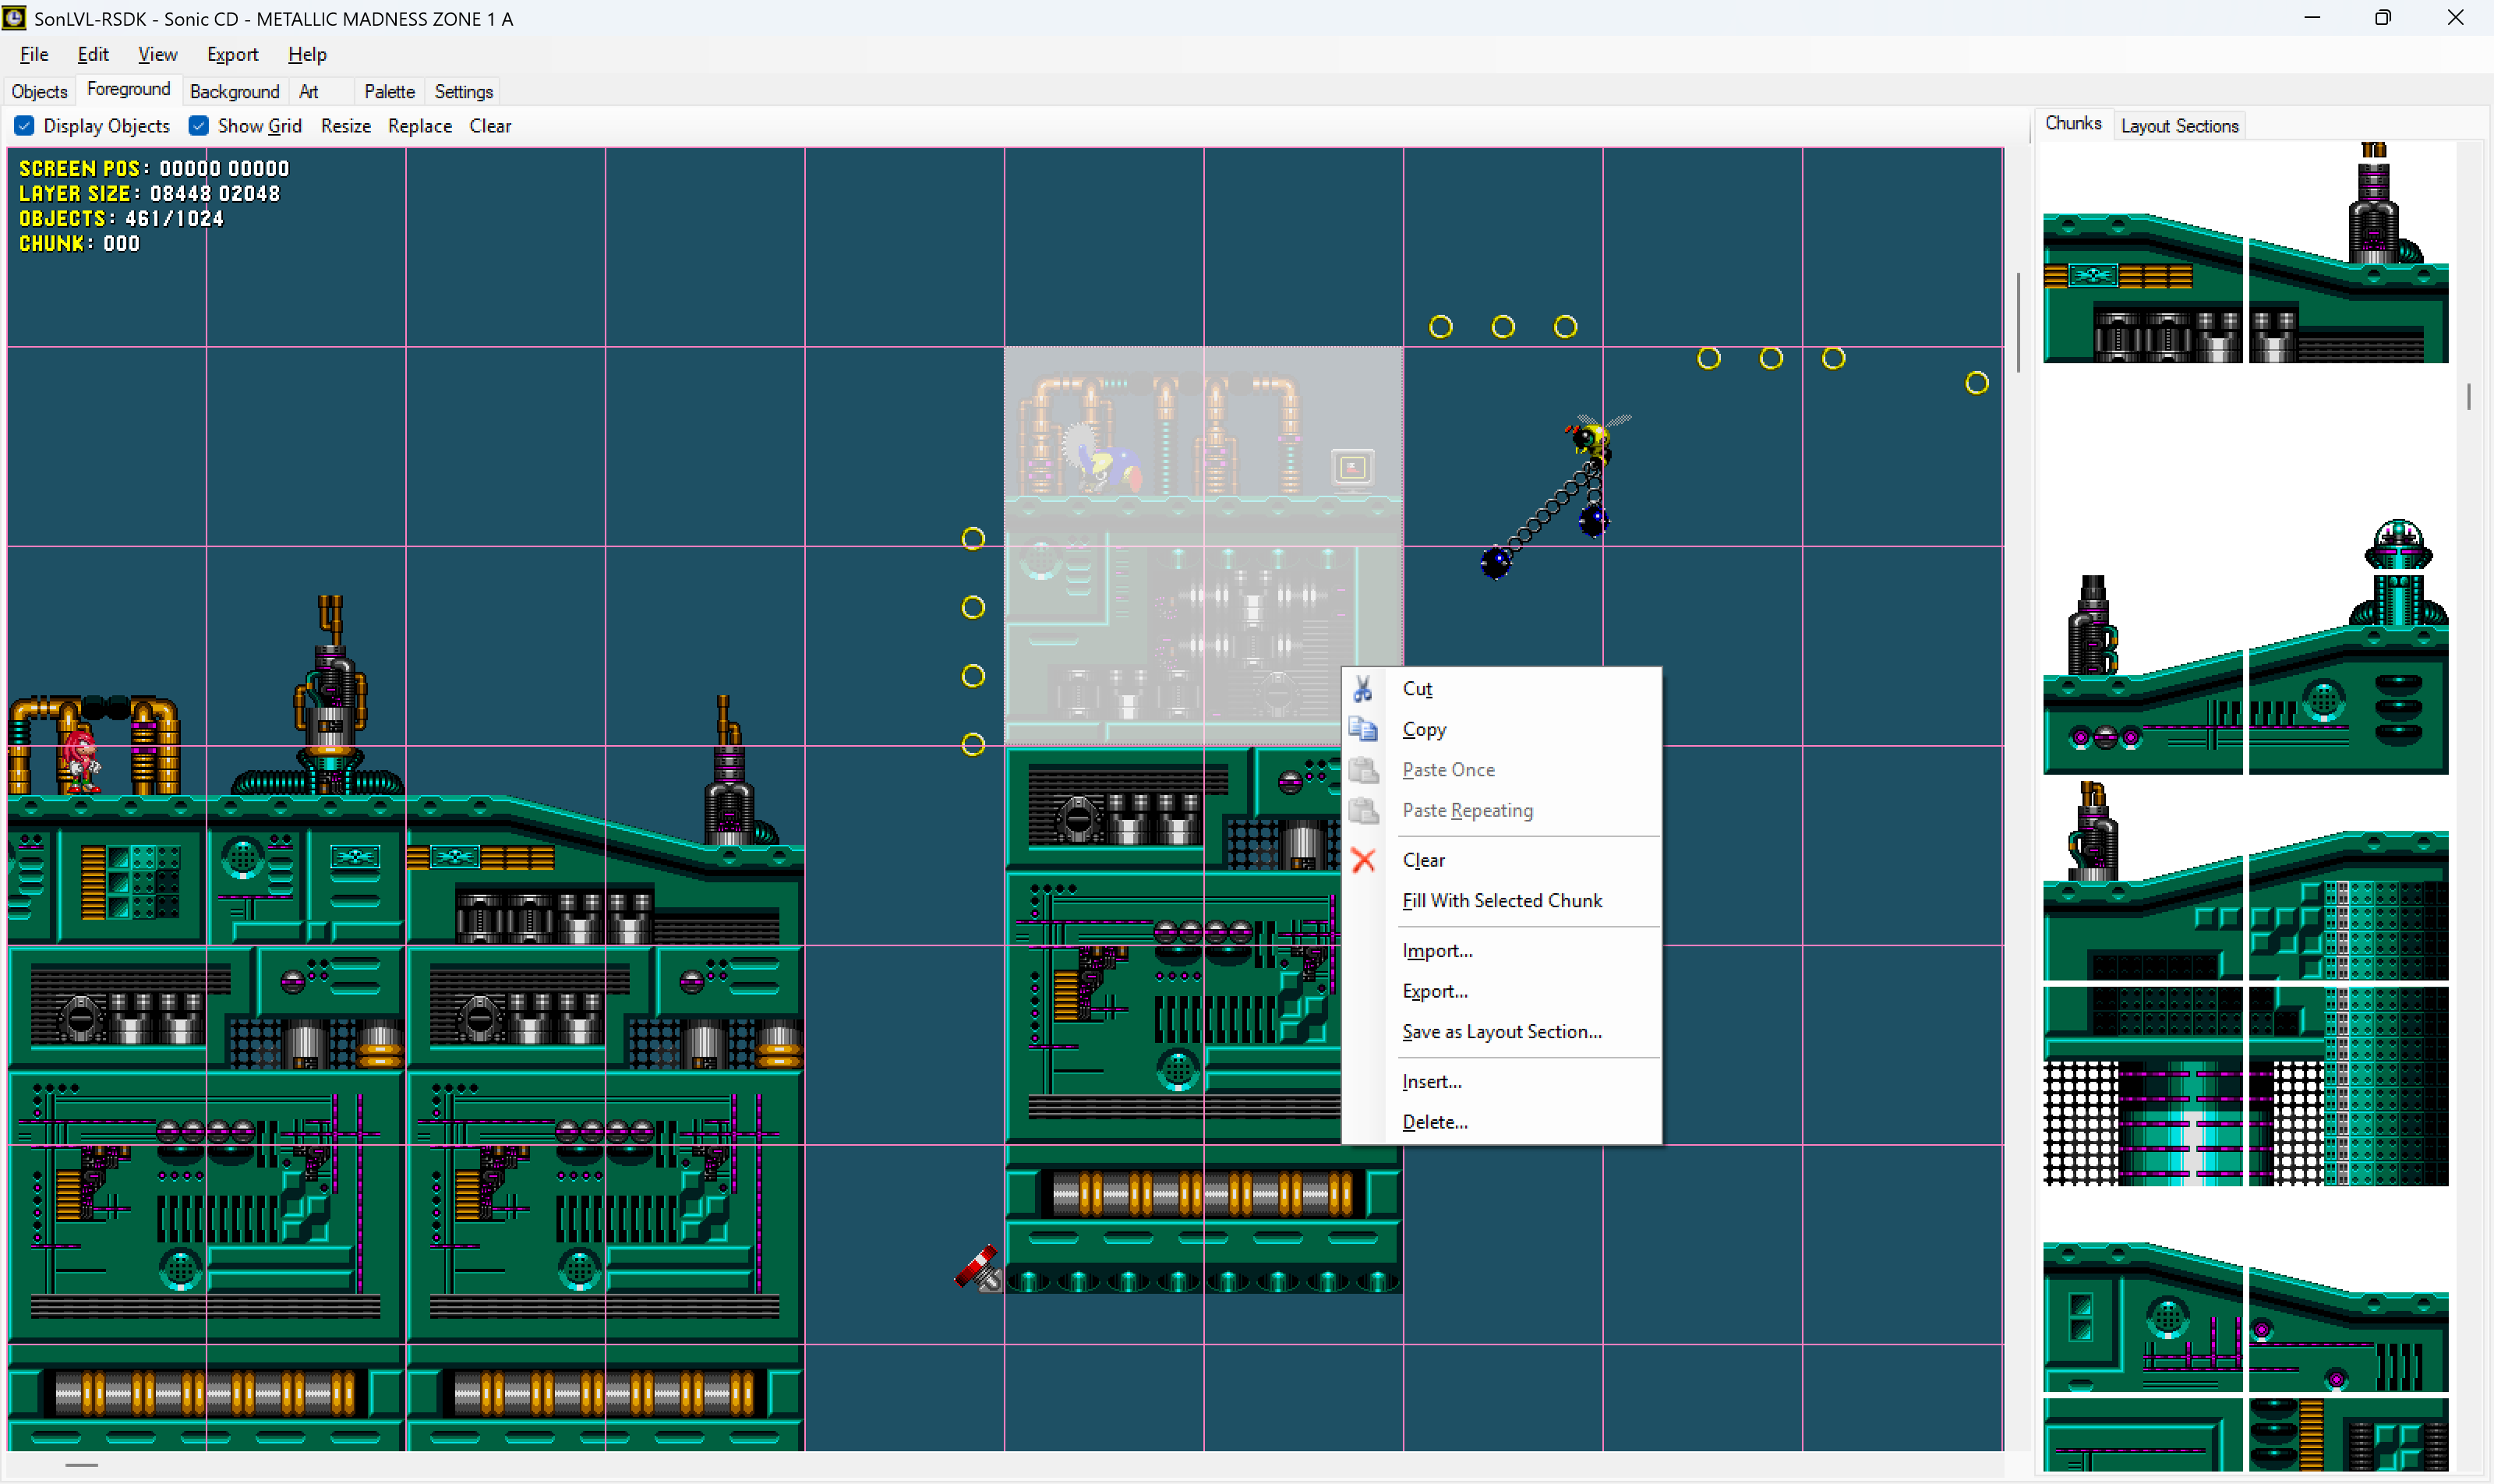This screenshot has width=2494, height=1484.
Task: Click the Replace button
Action: click(x=419, y=126)
